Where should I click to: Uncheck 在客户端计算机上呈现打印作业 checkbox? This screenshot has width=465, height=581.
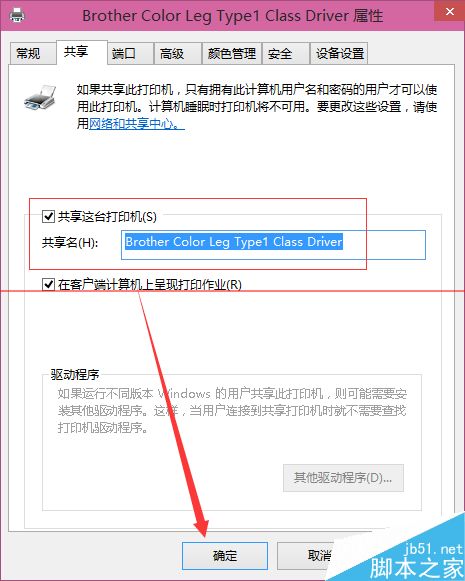pyautogui.click(x=49, y=285)
